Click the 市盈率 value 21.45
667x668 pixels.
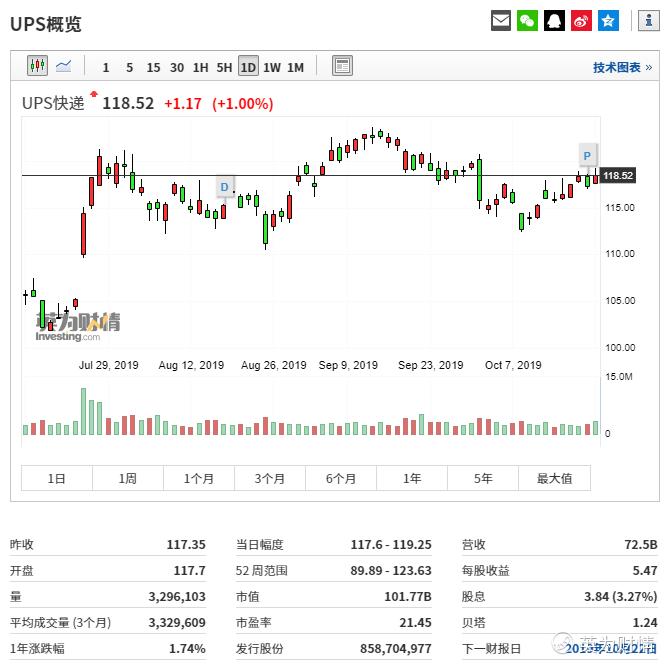coord(416,623)
